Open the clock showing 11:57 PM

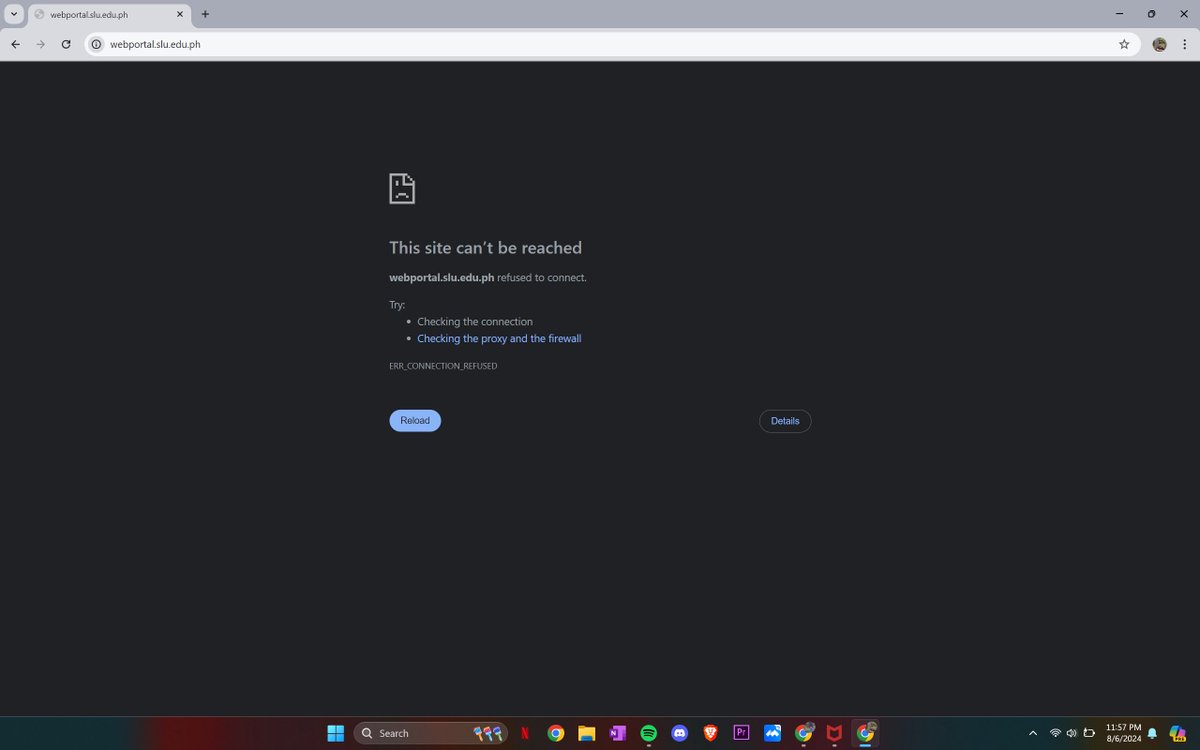coord(1123,733)
